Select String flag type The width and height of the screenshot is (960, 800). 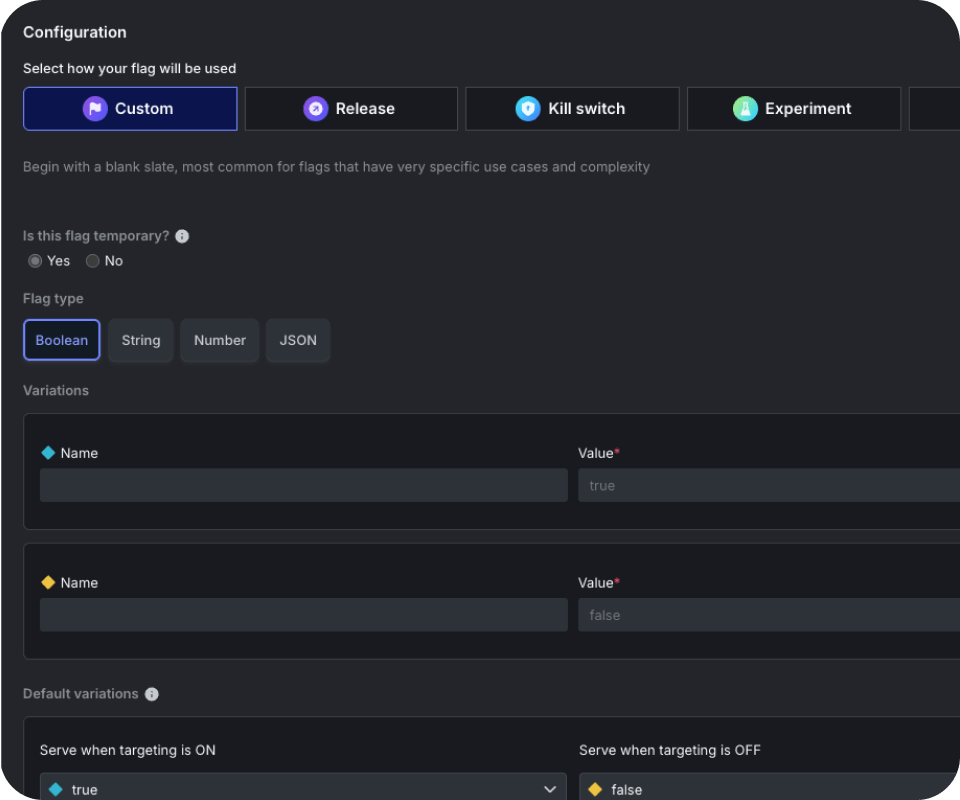141,340
